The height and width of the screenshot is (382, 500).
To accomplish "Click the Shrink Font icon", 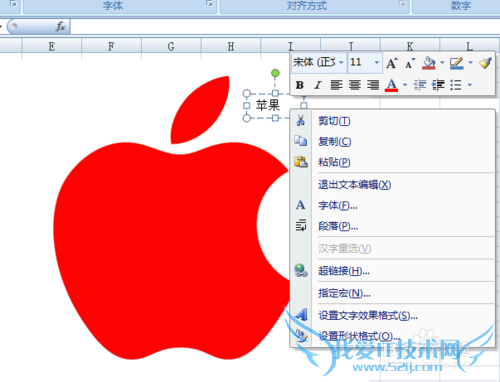I will 410,63.
